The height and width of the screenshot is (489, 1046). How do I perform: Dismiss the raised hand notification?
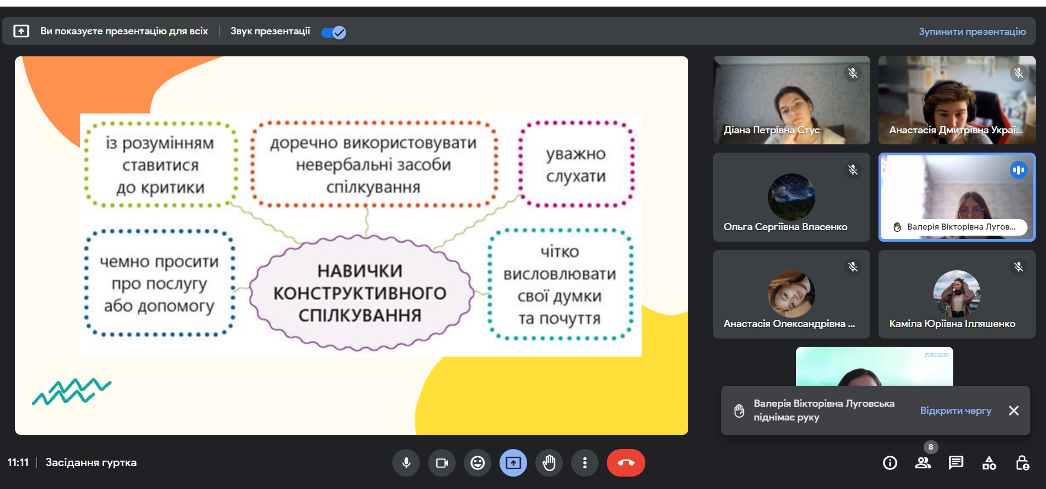1013,411
